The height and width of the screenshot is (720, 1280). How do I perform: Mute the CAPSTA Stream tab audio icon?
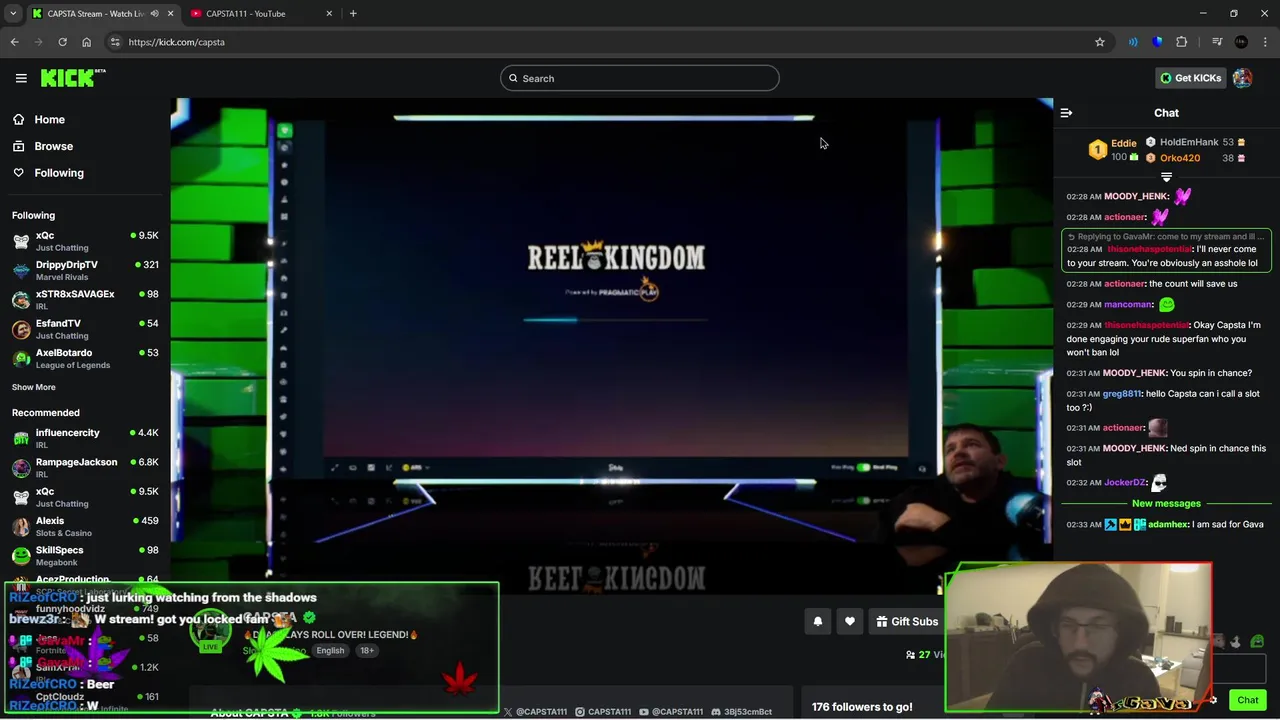[154, 14]
